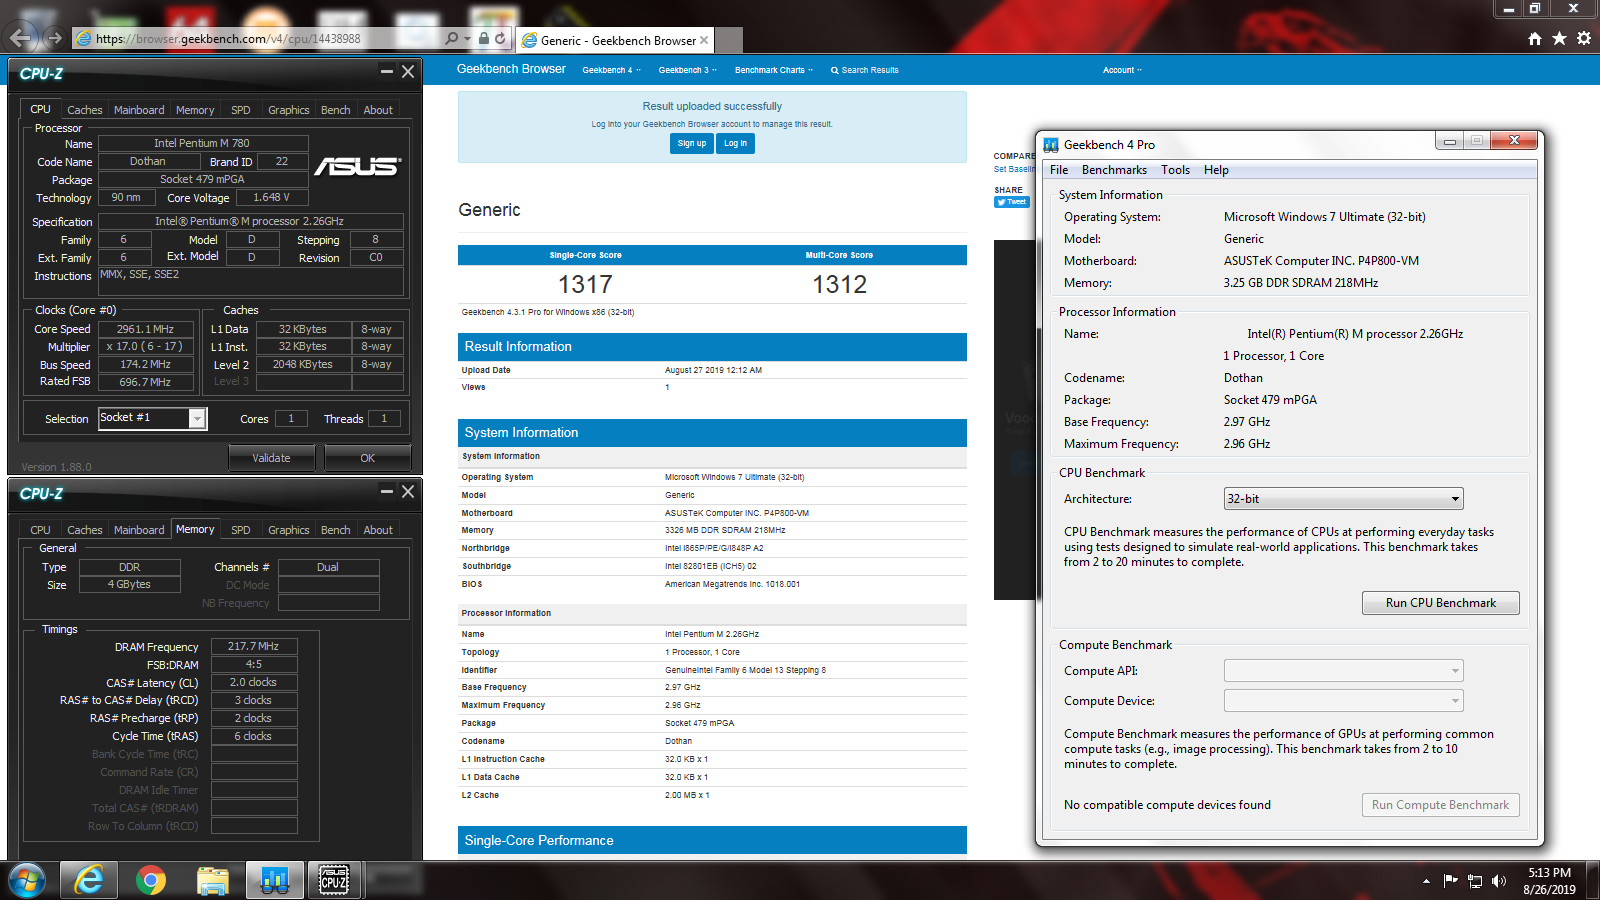Close the Geekbench Browser tab
Image resolution: width=1600 pixels, height=900 pixels.
[x=704, y=40]
